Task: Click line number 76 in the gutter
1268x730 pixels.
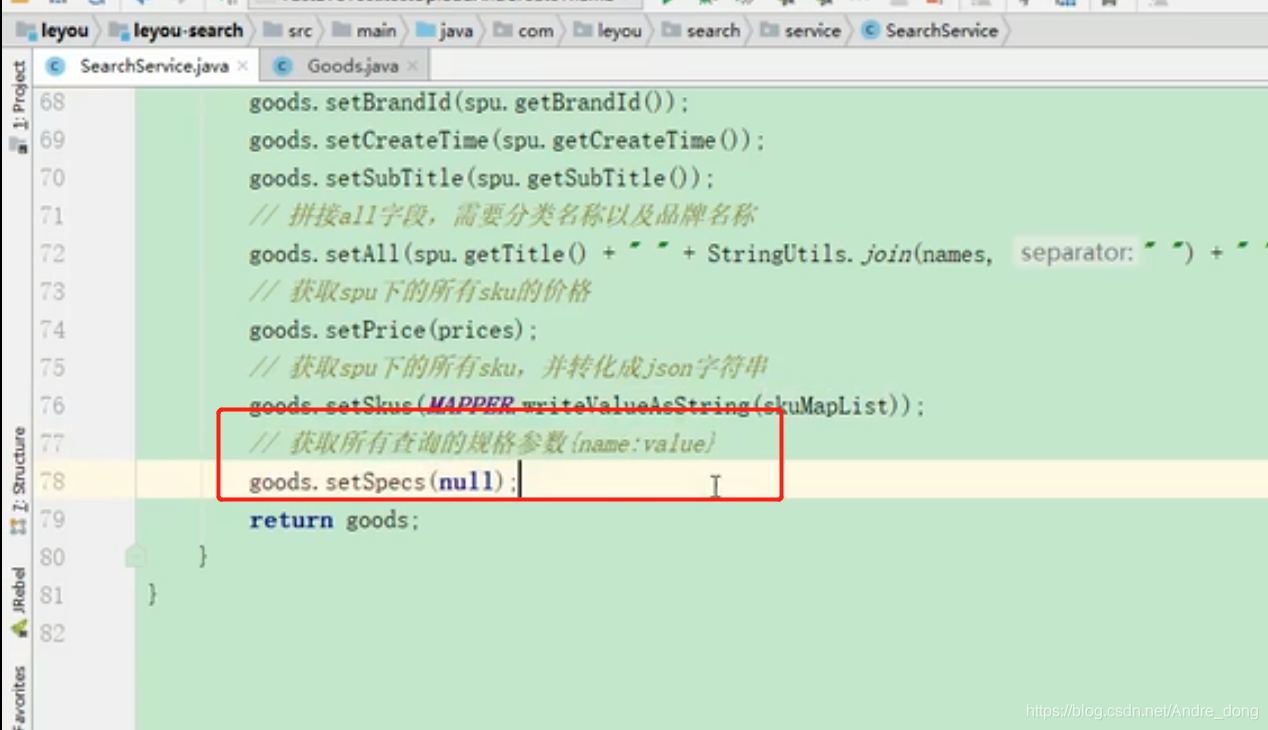Action: pyautogui.click(x=52, y=406)
